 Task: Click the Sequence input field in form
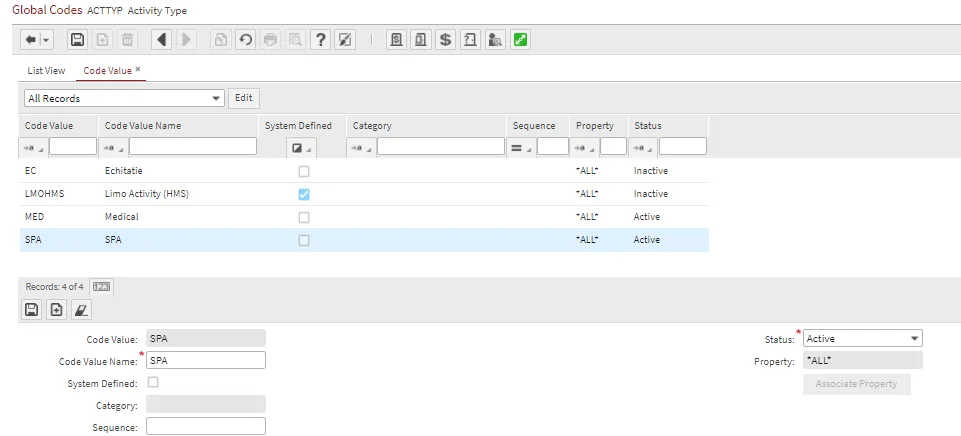[x=206, y=426]
